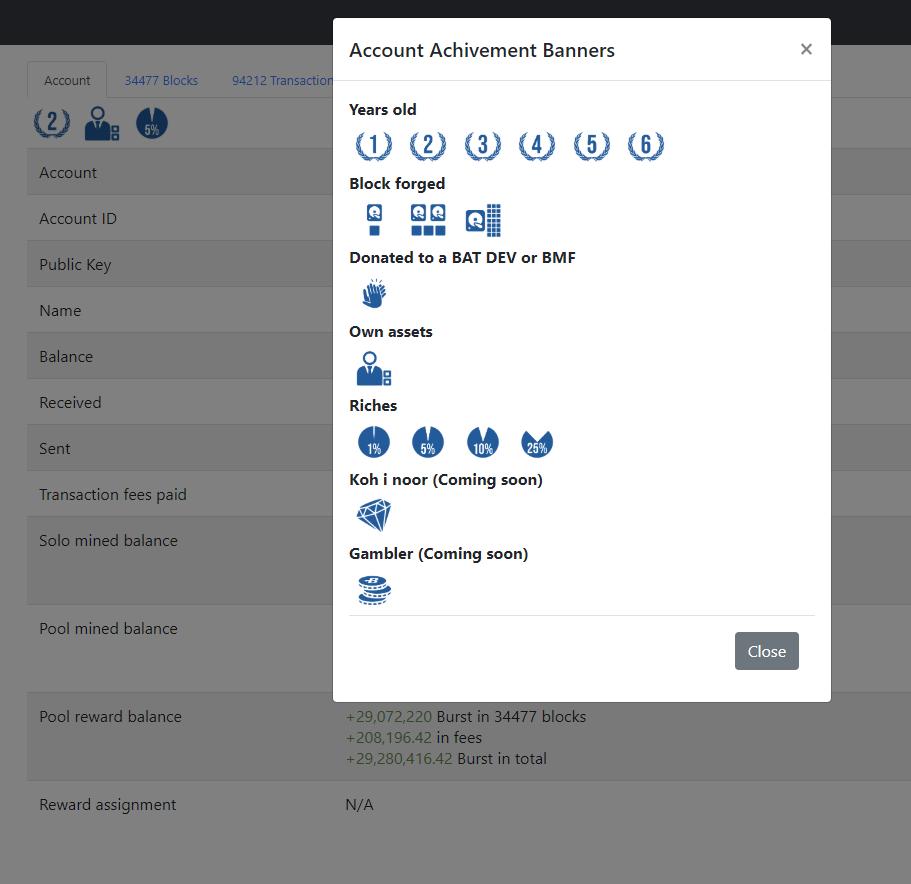Select the 25% Riches badge
This screenshot has width=911, height=884.
tap(536, 441)
